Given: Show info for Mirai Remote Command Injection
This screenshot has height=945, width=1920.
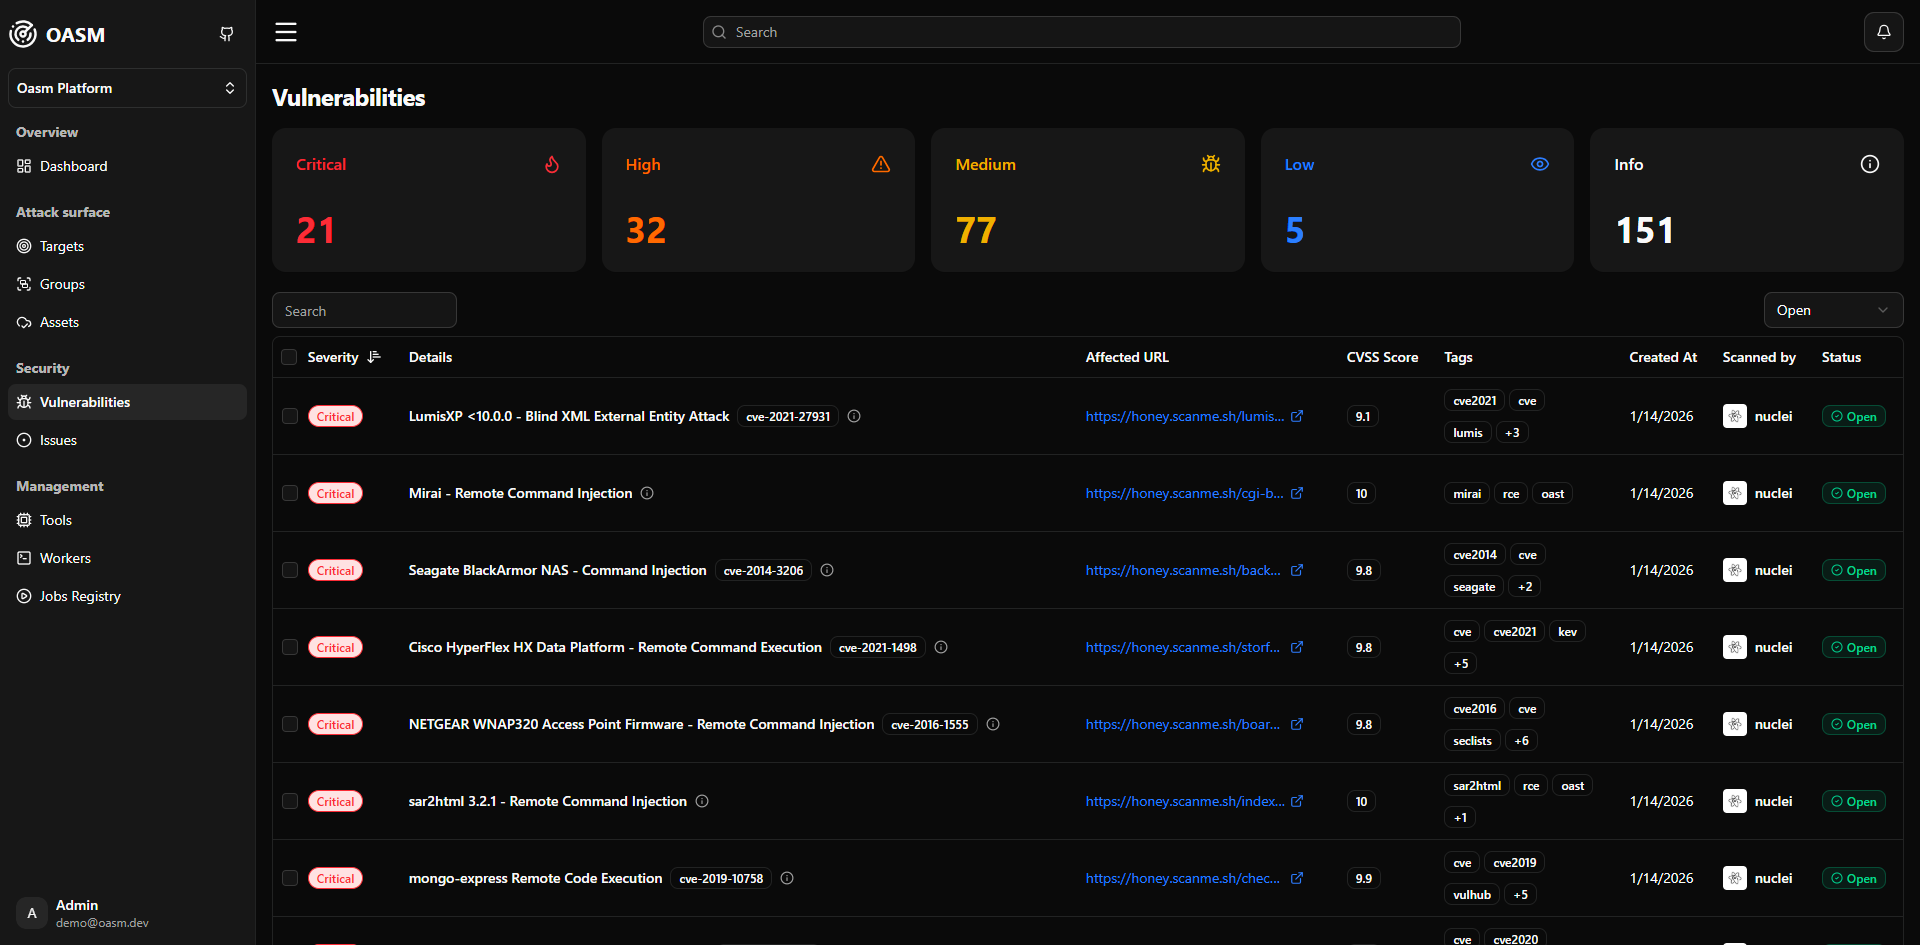Looking at the screenshot, I should click(x=647, y=493).
